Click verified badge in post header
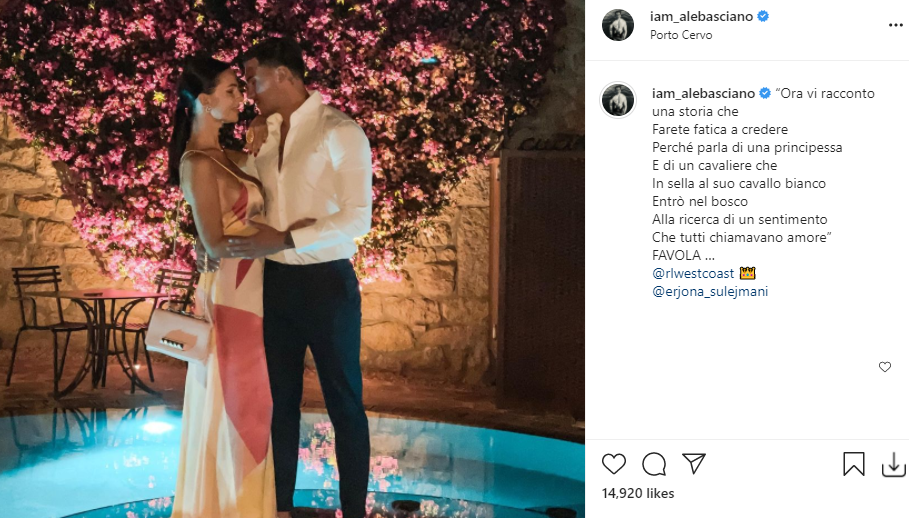The width and height of the screenshot is (909, 518). click(x=763, y=17)
